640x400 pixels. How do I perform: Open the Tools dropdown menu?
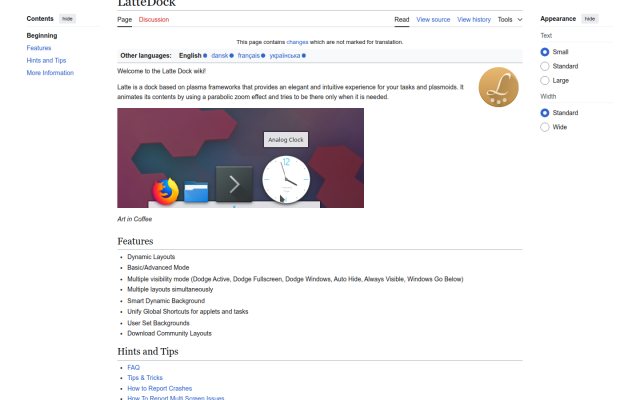click(510, 20)
